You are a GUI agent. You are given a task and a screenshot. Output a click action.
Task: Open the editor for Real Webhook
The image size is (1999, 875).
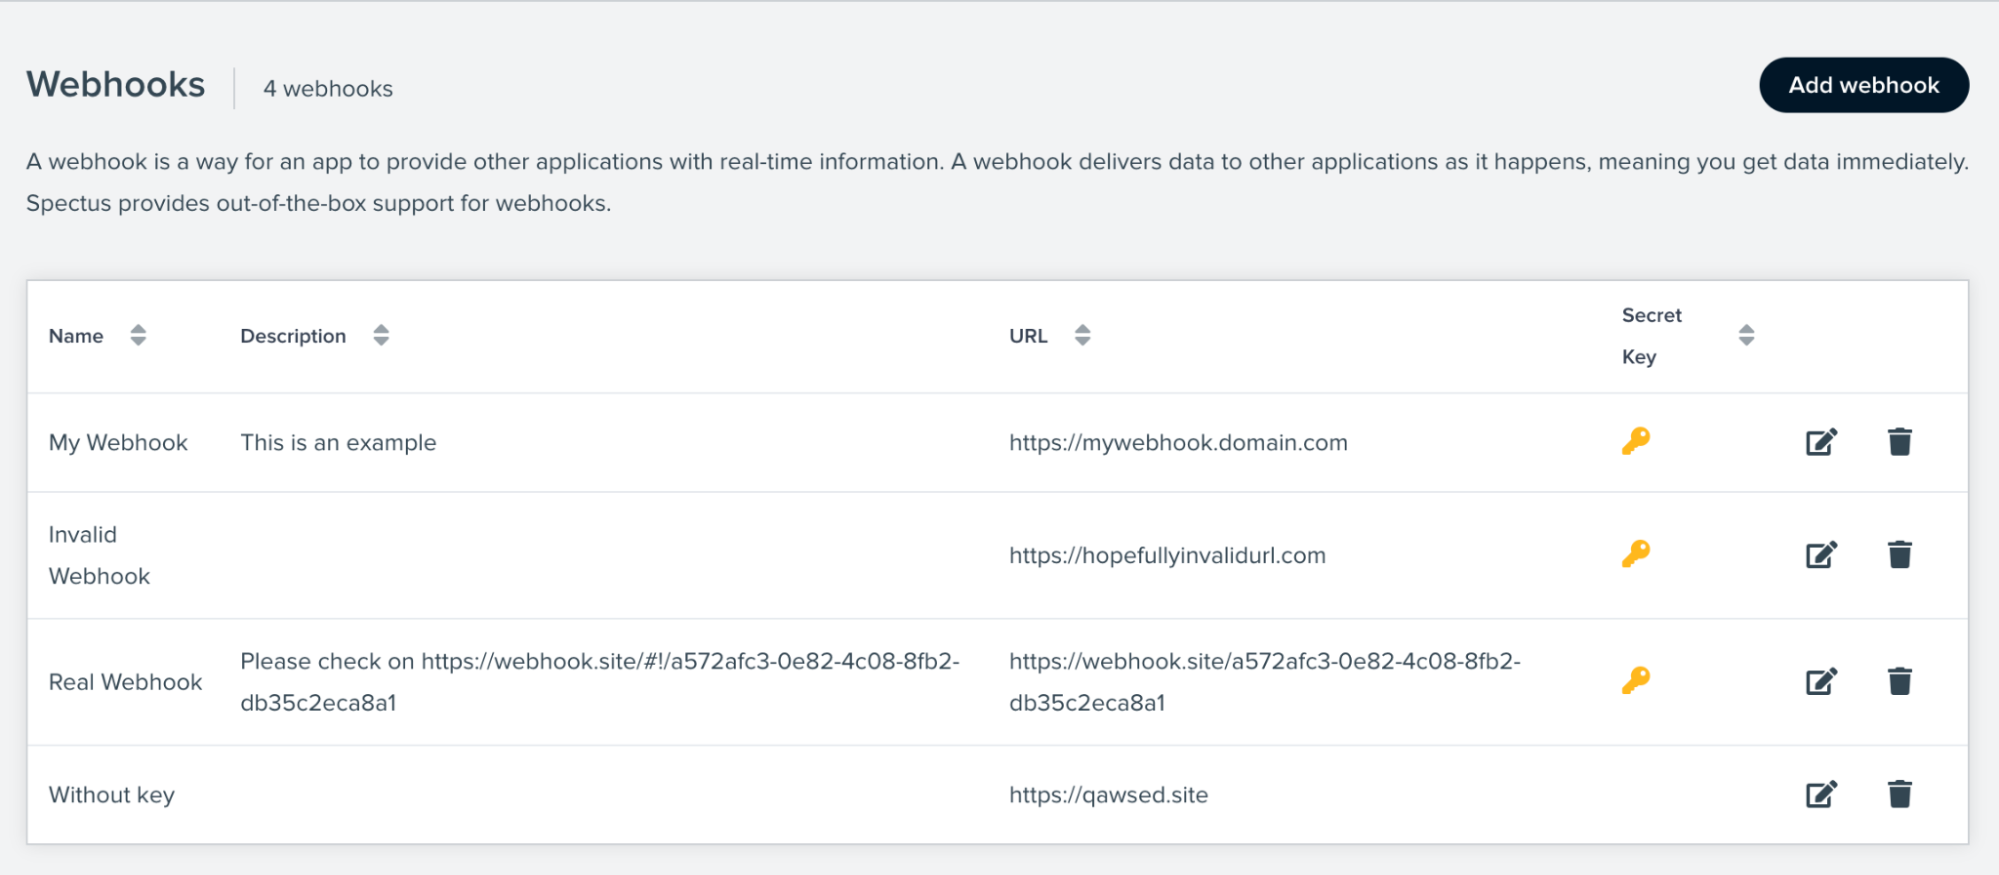click(1821, 682)
